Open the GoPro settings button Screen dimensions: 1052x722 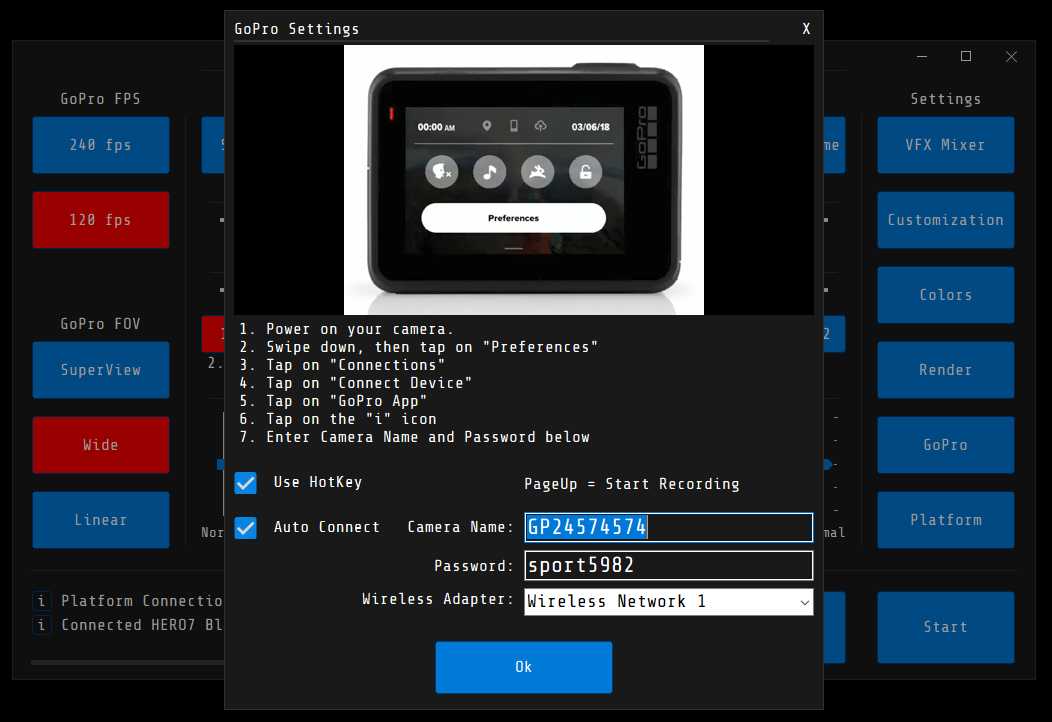pos(945,445)
